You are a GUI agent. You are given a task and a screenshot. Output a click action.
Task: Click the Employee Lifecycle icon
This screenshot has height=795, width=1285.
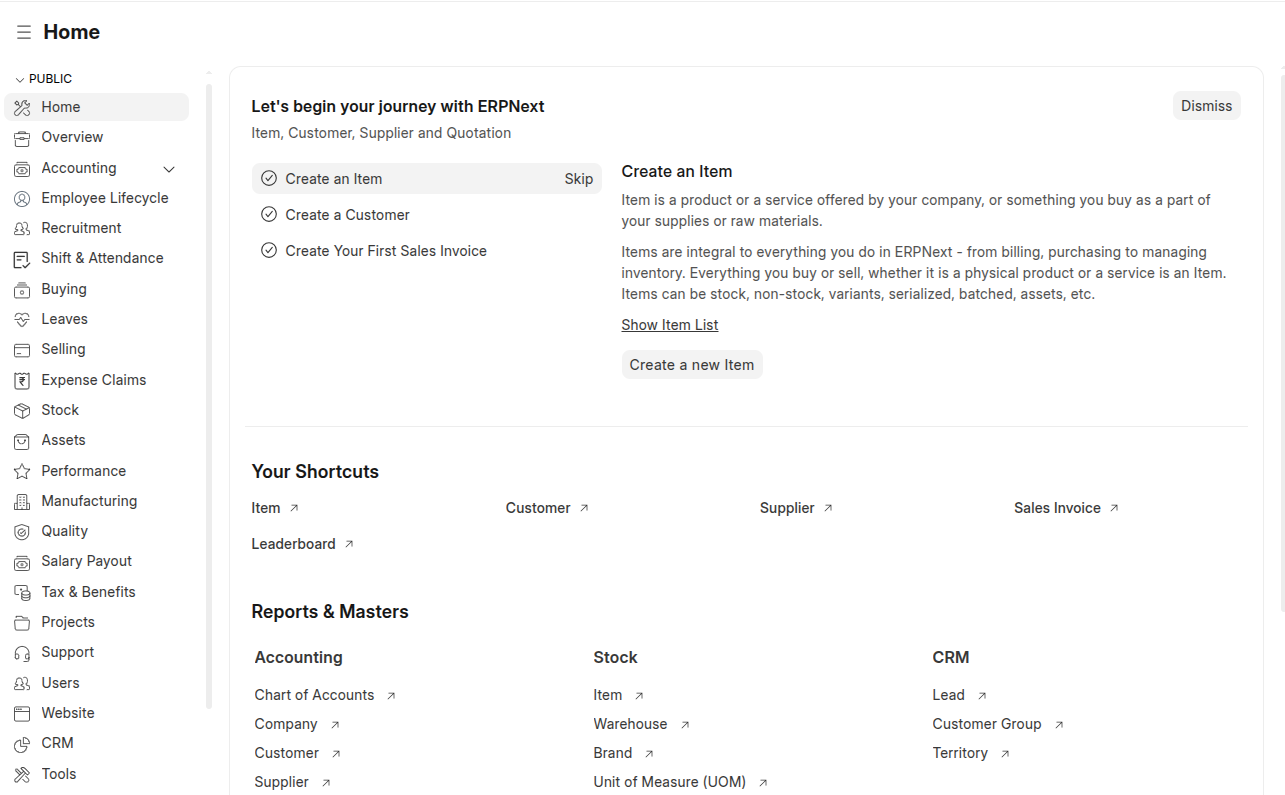(22, 198)
